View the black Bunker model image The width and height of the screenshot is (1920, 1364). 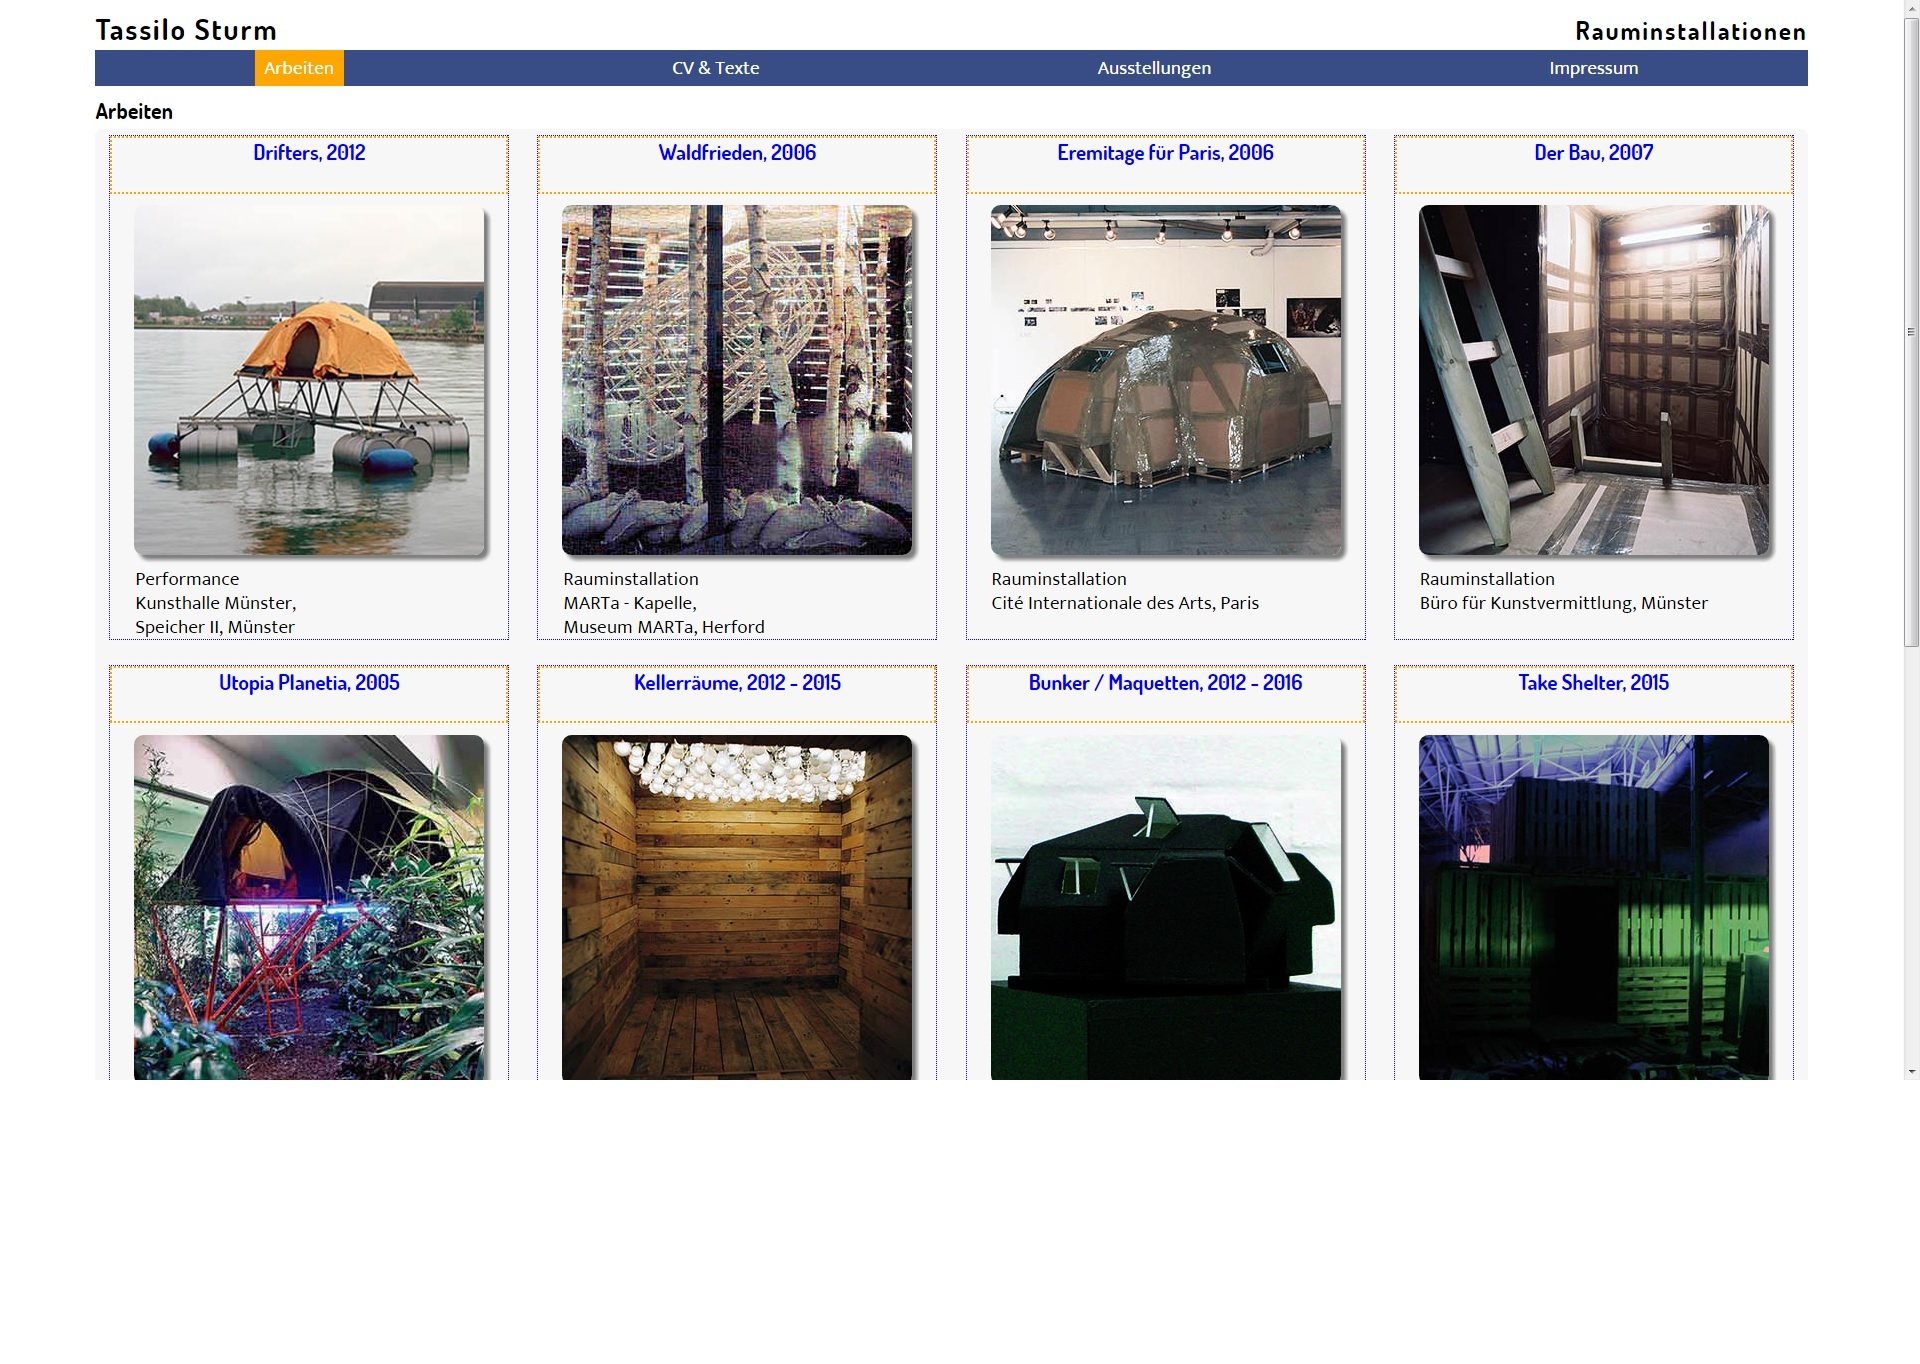pos(1165,907)
